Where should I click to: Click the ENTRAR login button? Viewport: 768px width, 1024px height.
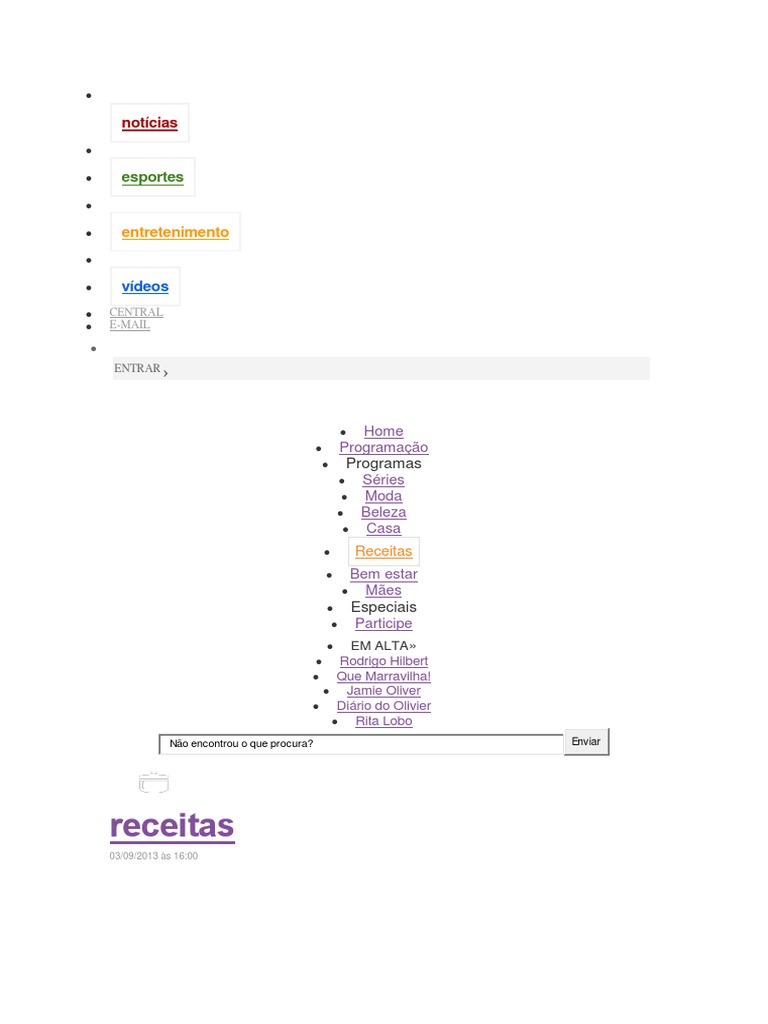140,369
